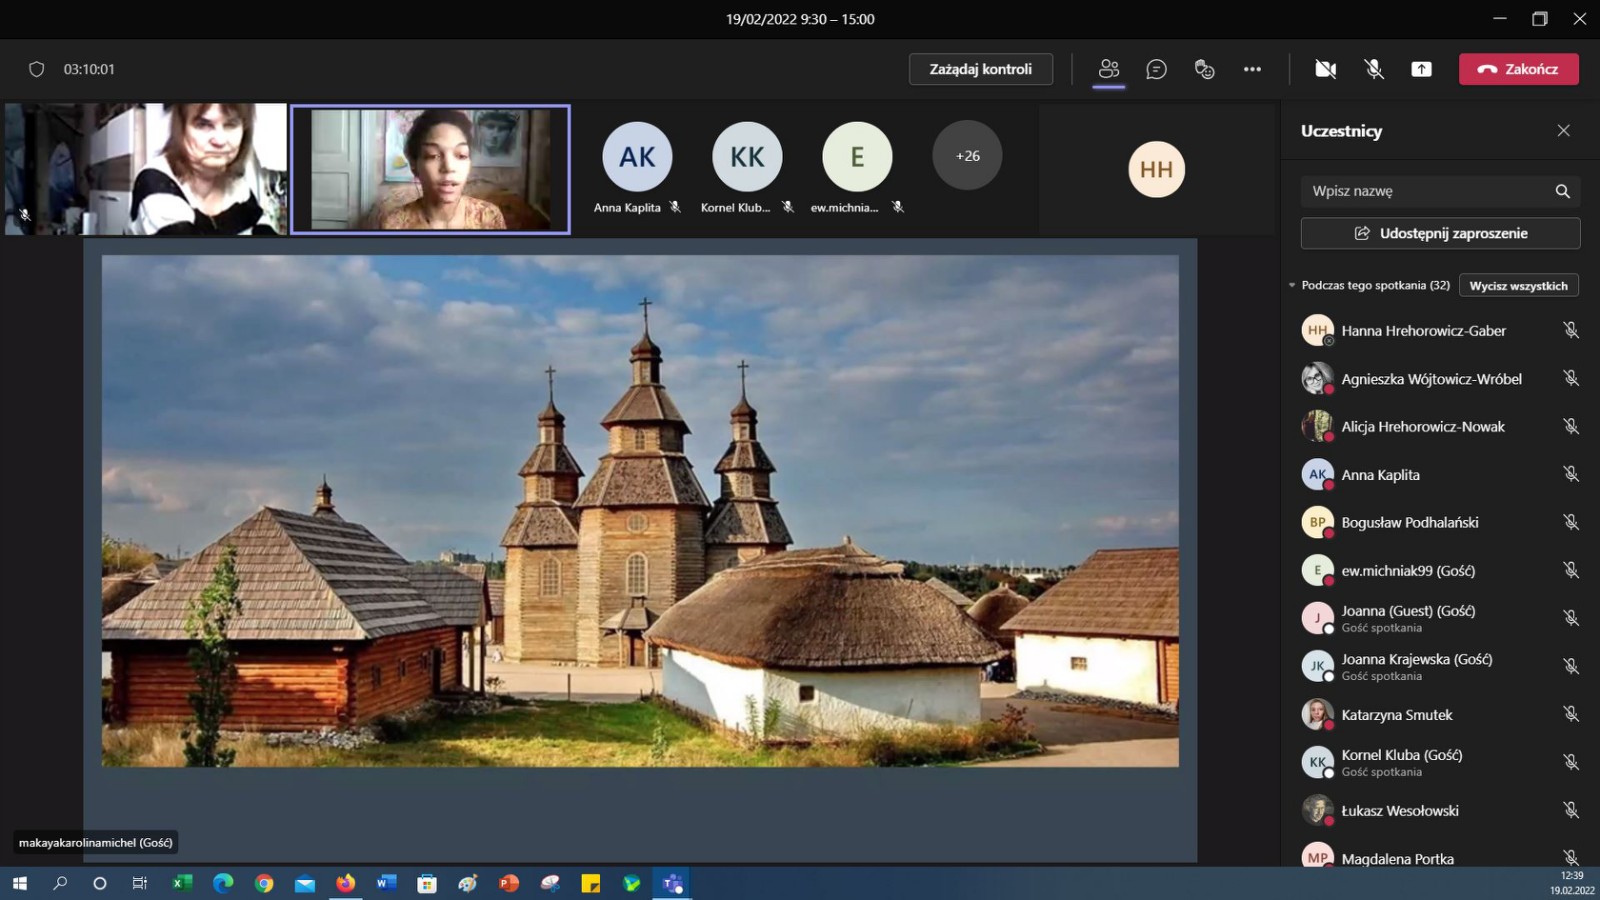This screenshot has height=900, width=1600.
Task: Show the +26 additional participants
Action: point(967,156)
